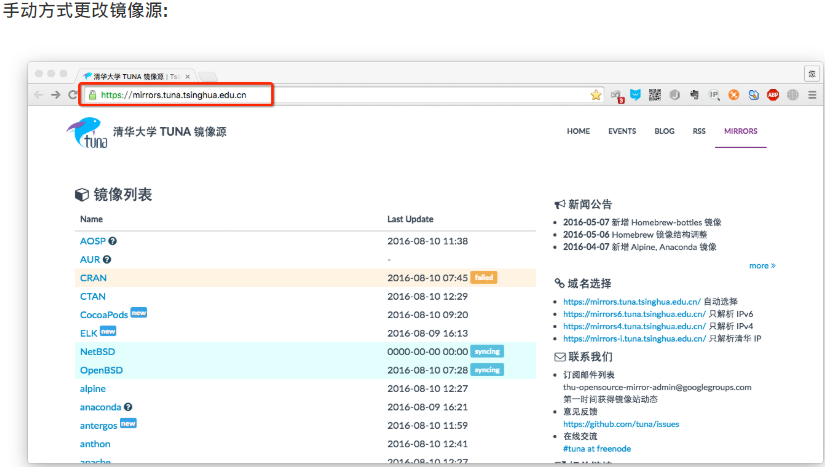Open the AUR mirror link

click(89, 259)
